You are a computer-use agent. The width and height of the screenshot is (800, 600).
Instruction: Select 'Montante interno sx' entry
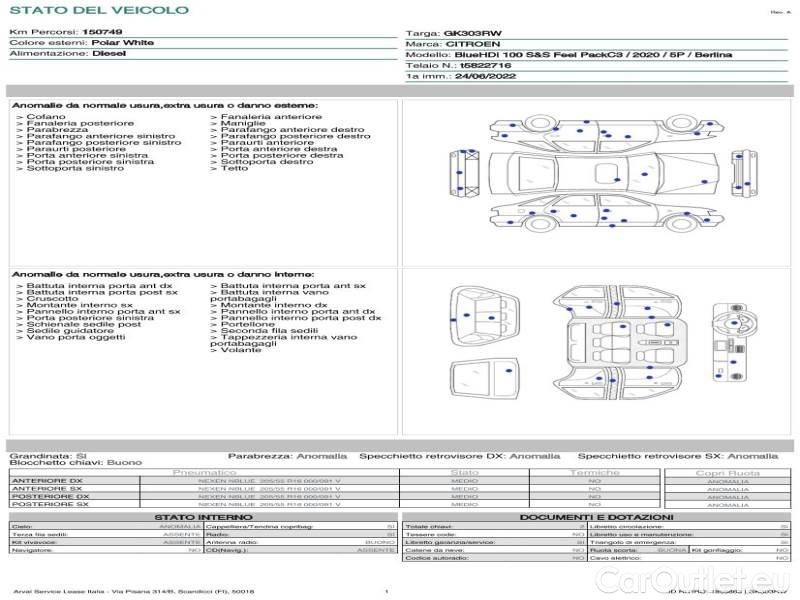80,305
